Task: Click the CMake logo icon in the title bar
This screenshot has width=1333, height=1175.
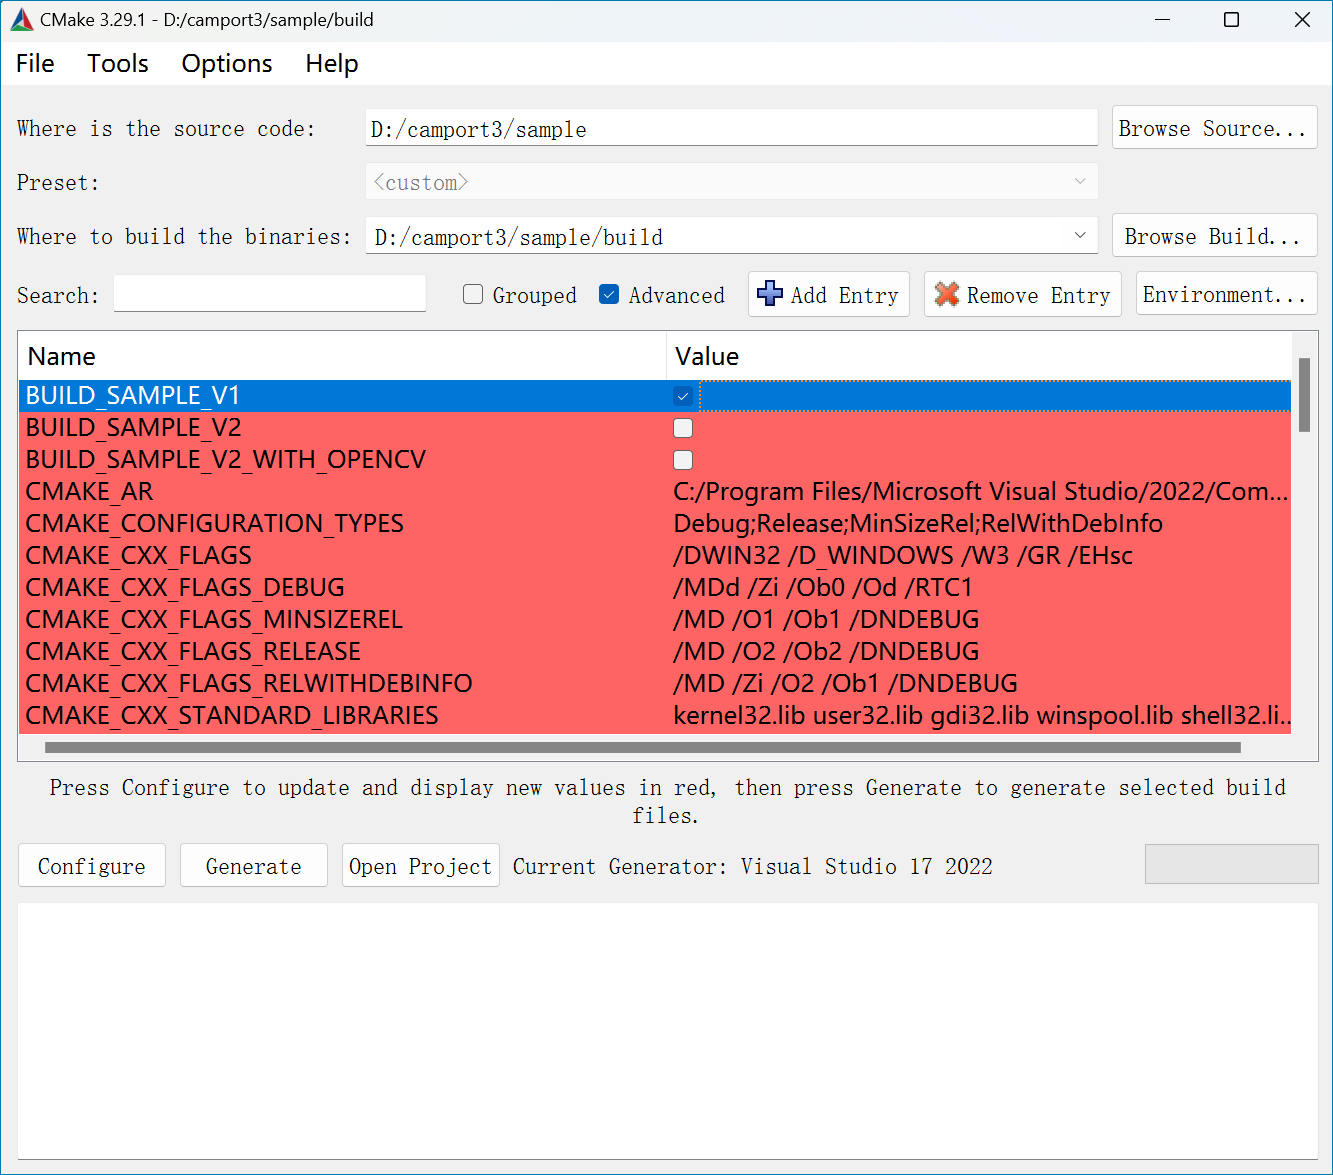Action: pyautogui.click(x=22, y=20)
